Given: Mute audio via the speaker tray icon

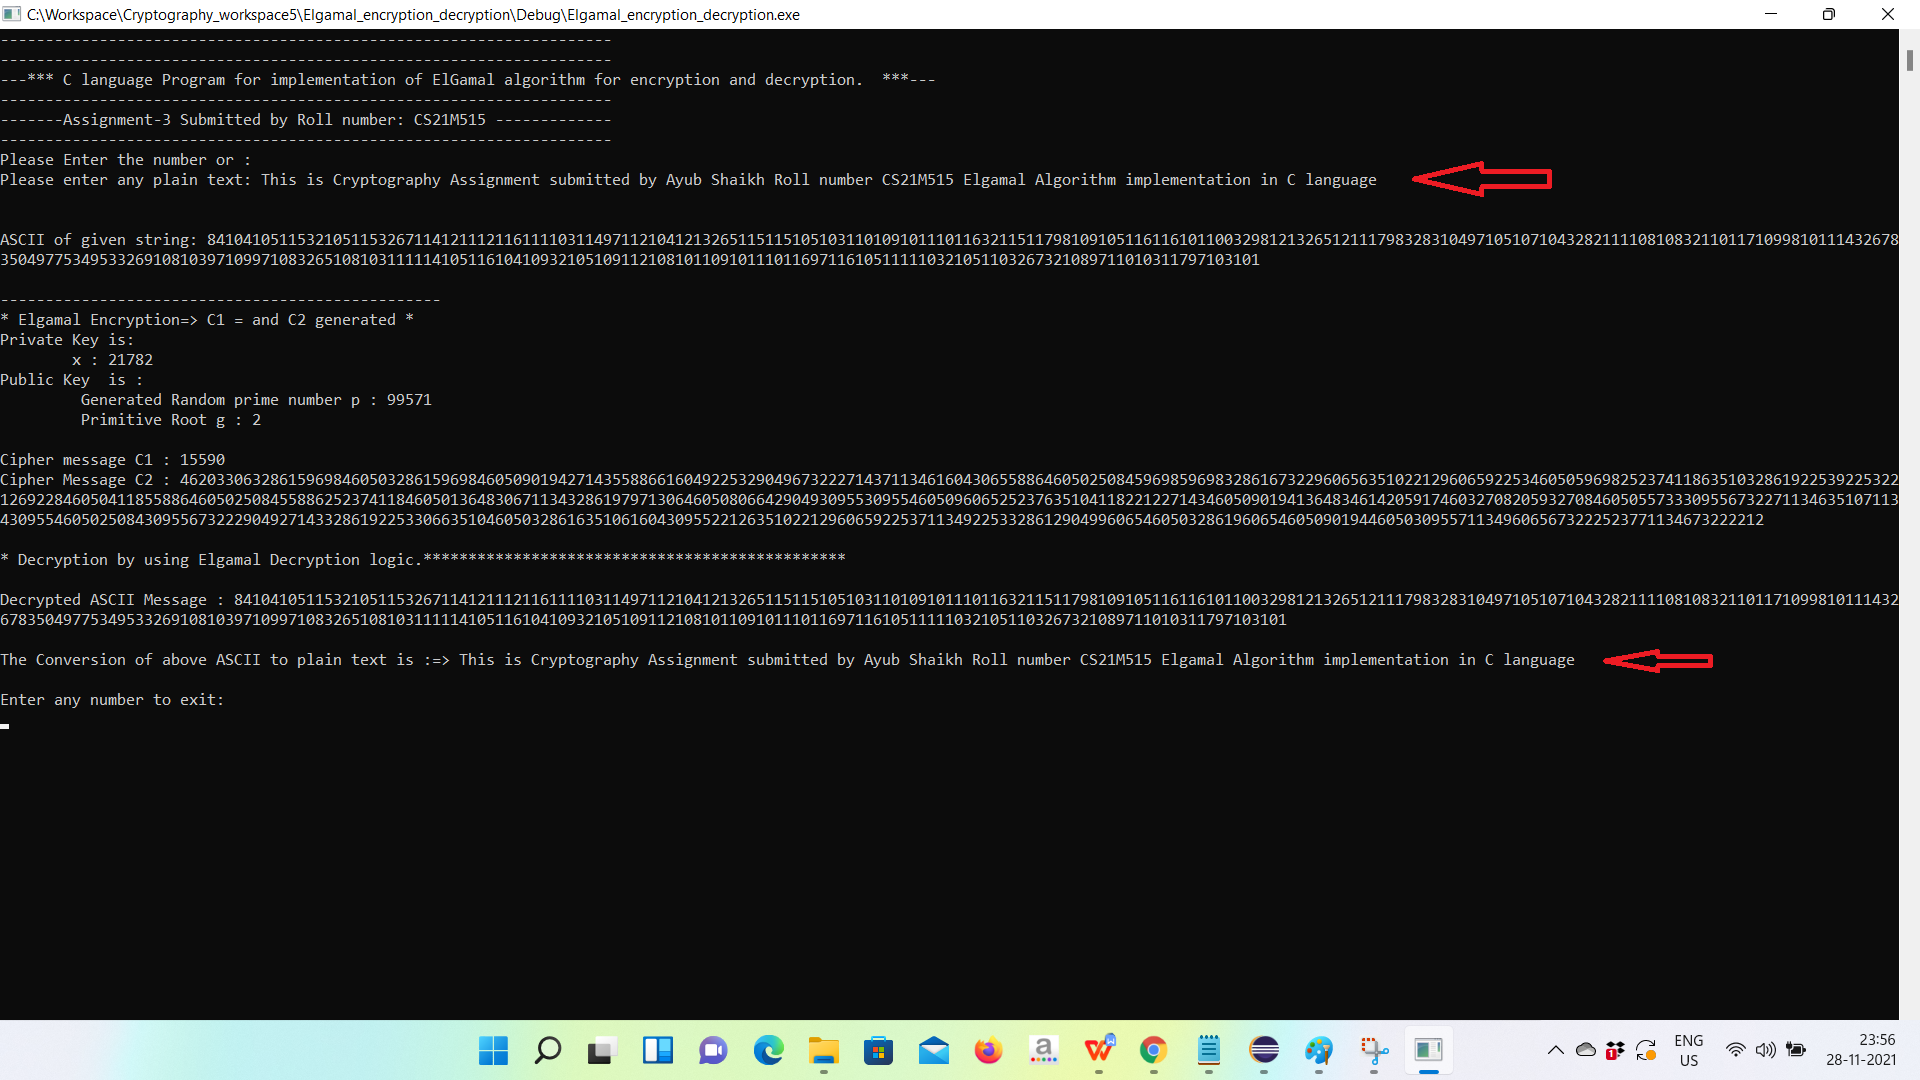Looking at the screenshot, I should coord(1765,1050).
